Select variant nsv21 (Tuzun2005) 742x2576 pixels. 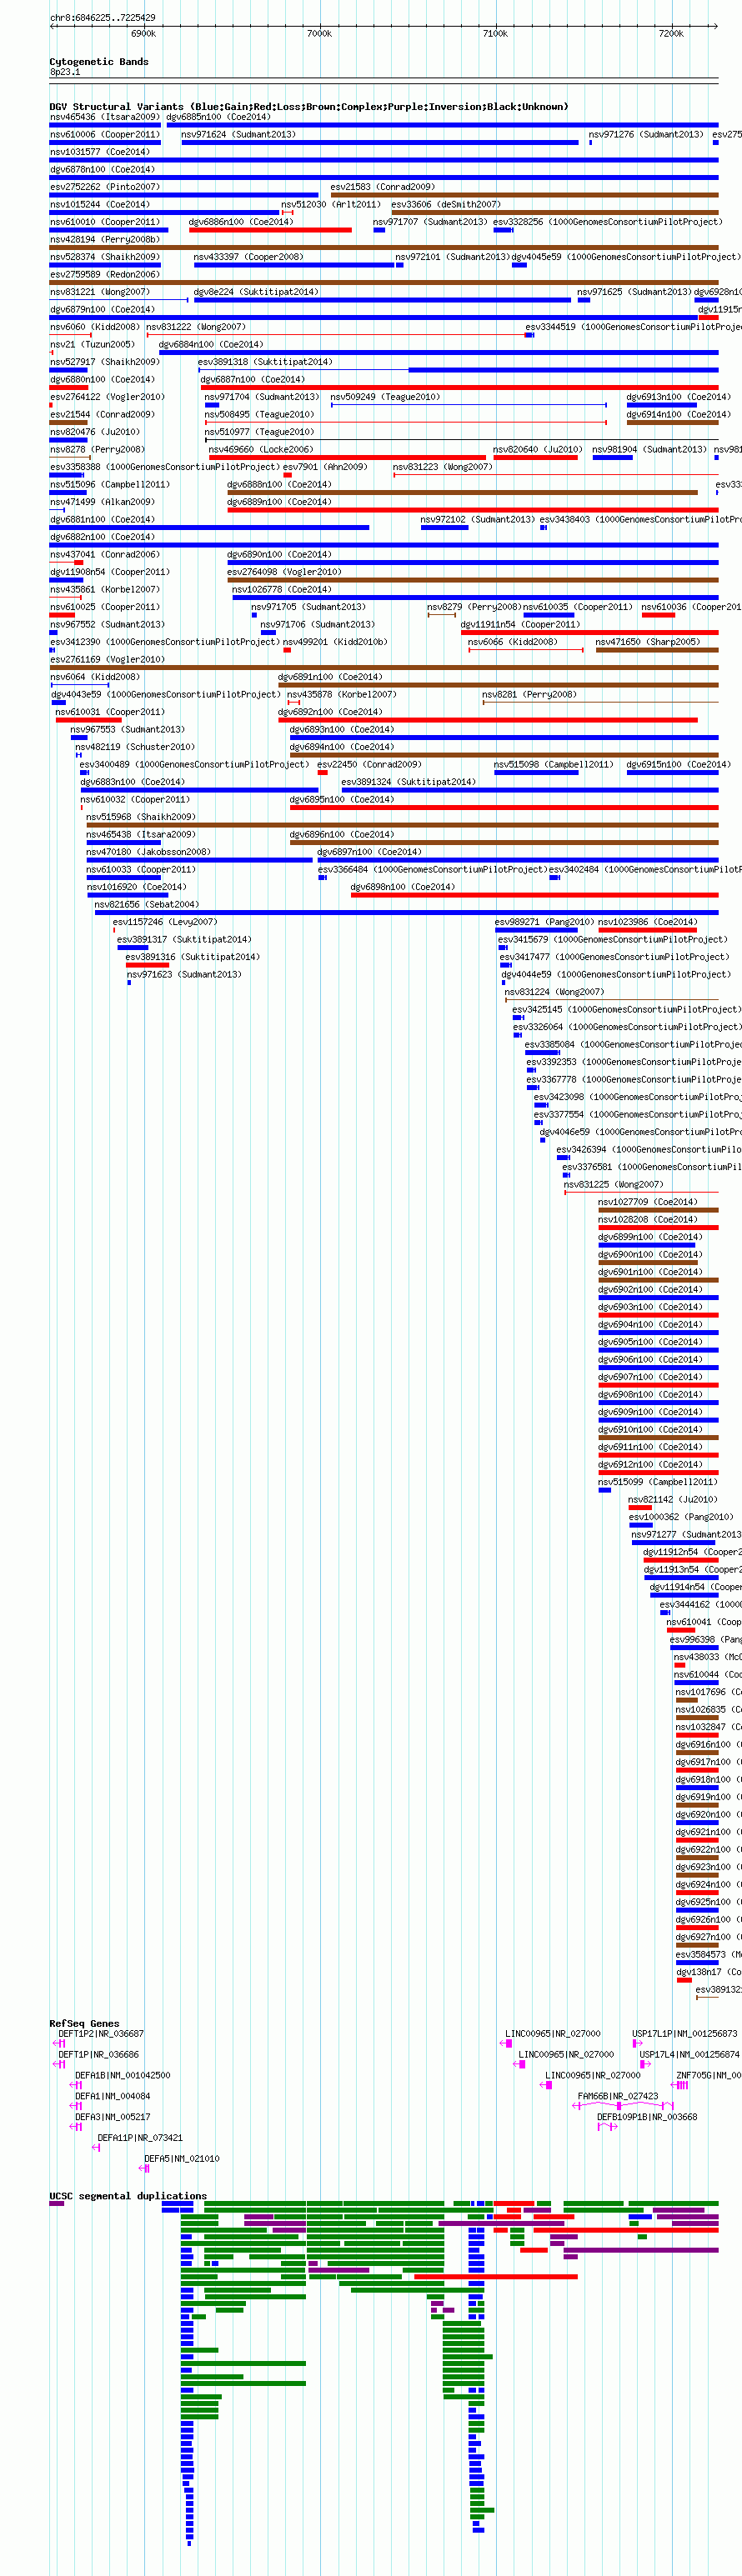coord(92,344)
